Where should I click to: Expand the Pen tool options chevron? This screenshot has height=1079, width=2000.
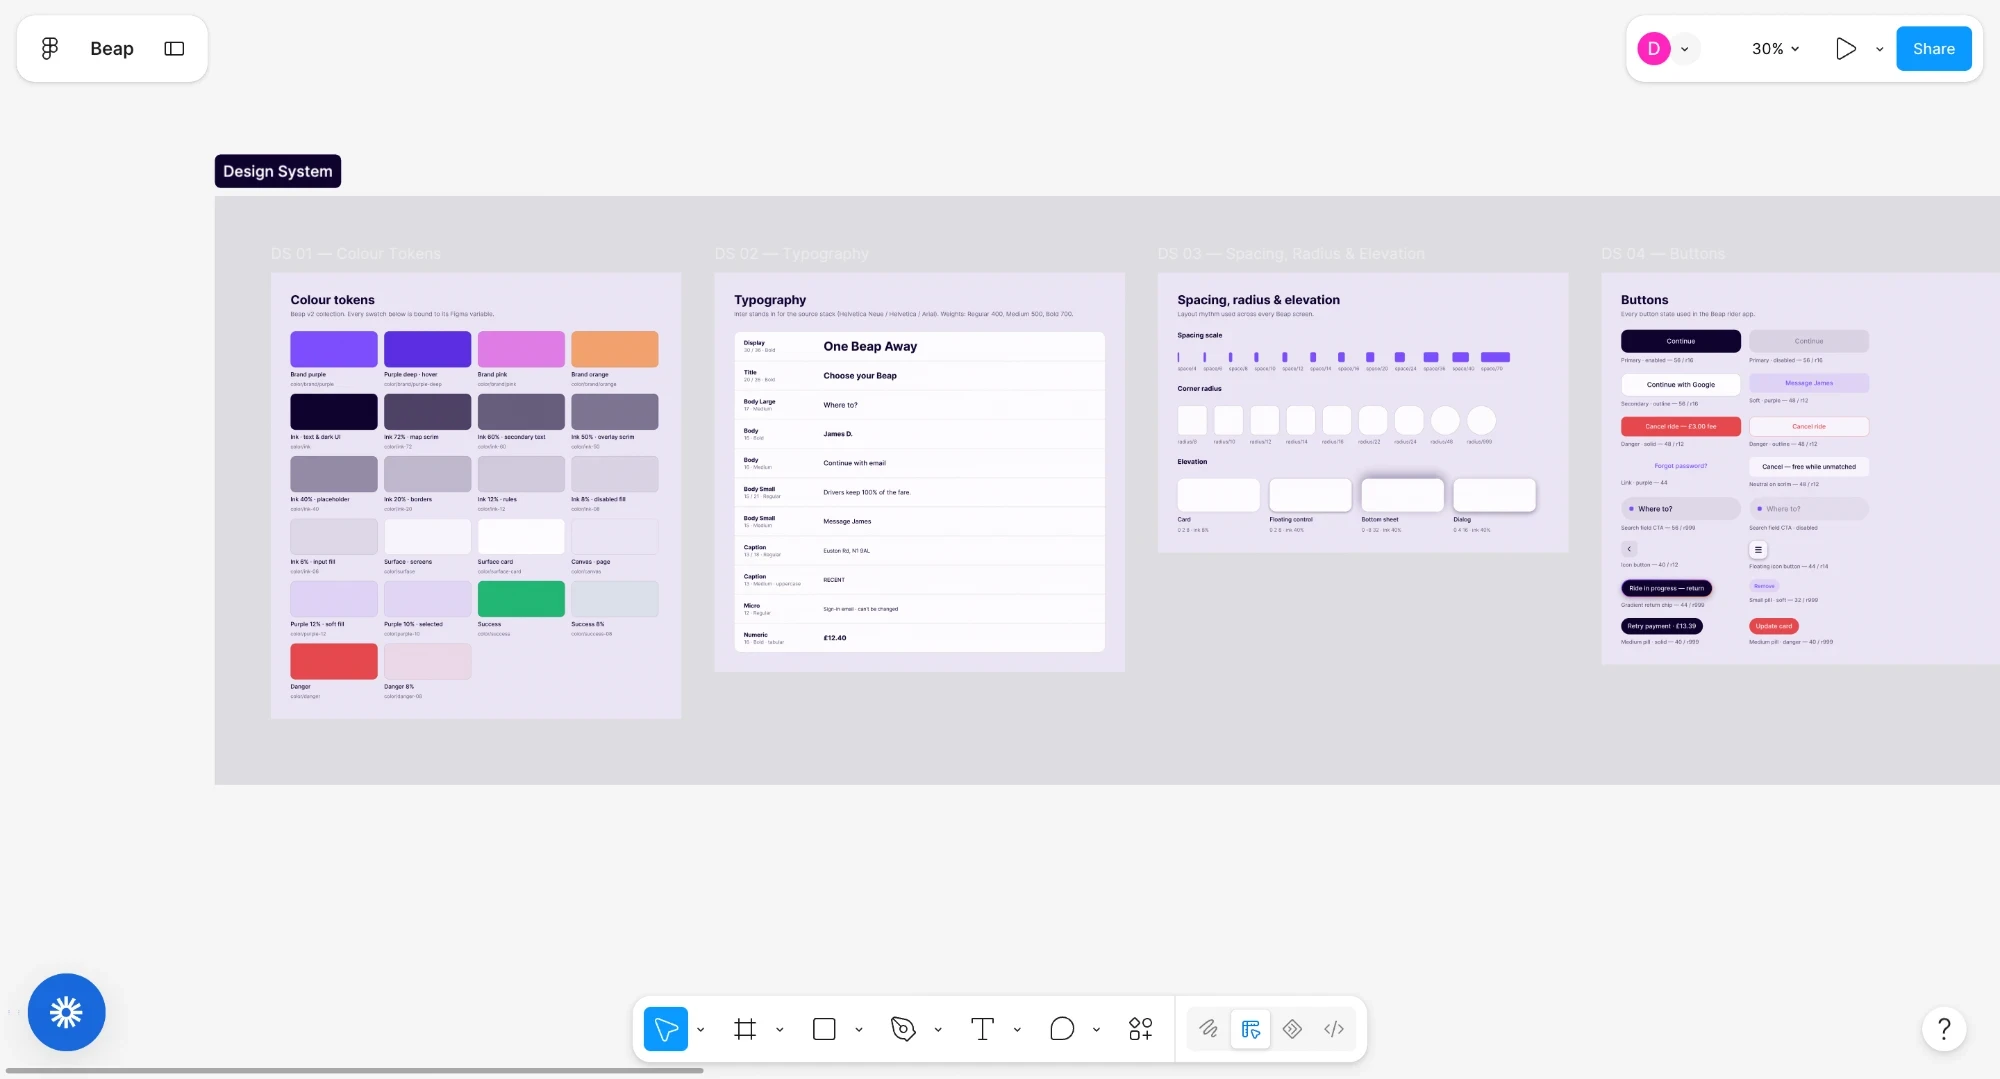pyautogui.click(x=938, y=1029)
